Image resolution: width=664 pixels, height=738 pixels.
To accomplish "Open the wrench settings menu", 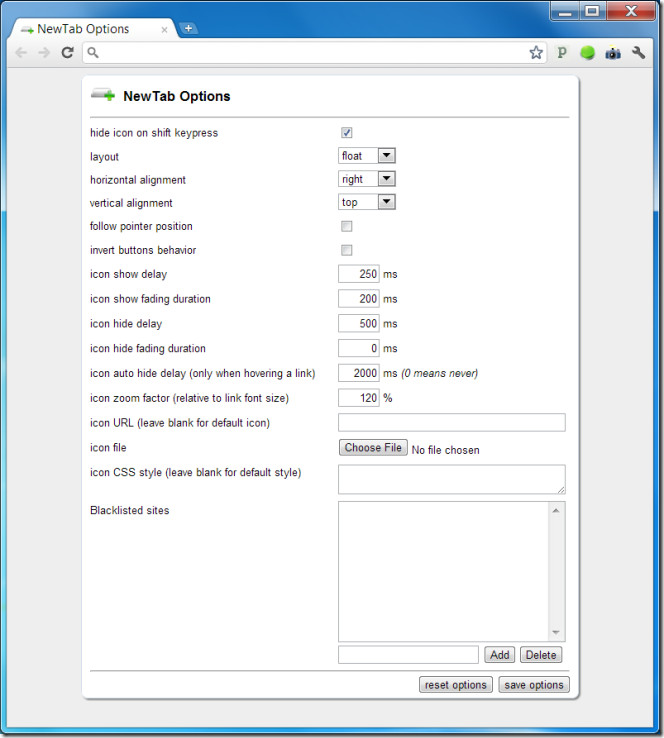I will 638,53.
